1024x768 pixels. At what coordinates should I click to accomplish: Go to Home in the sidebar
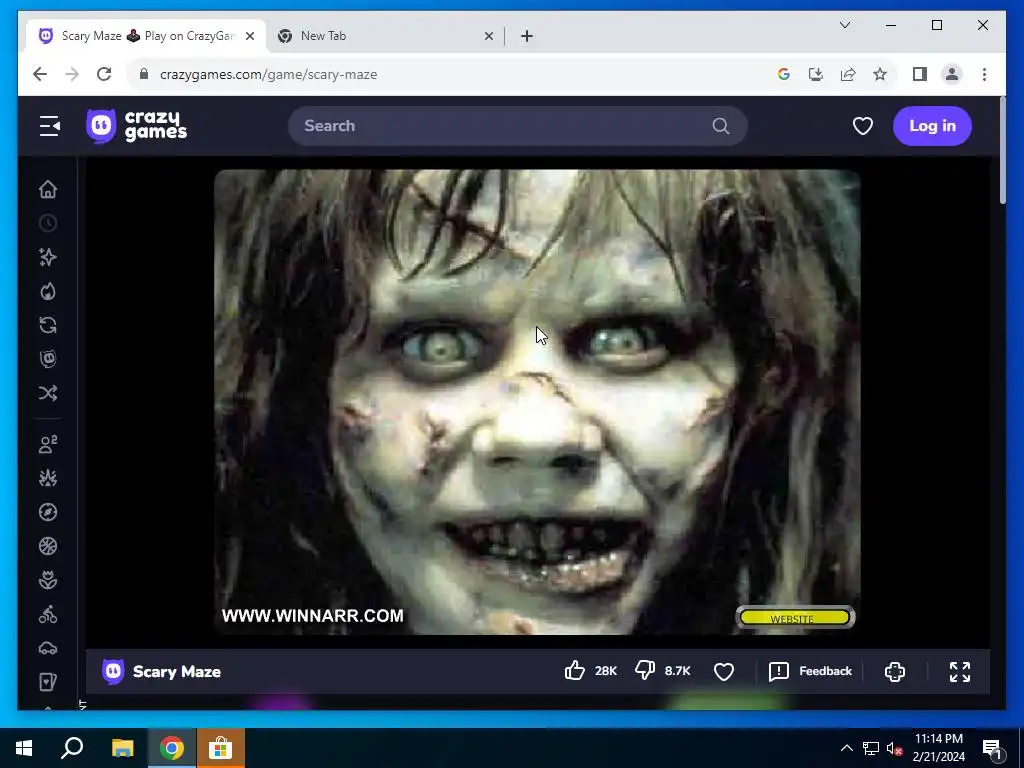48,189
